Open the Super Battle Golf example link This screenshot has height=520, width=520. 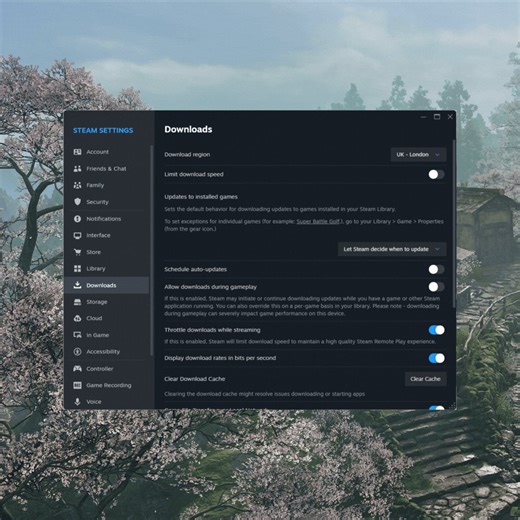[319, 222]
